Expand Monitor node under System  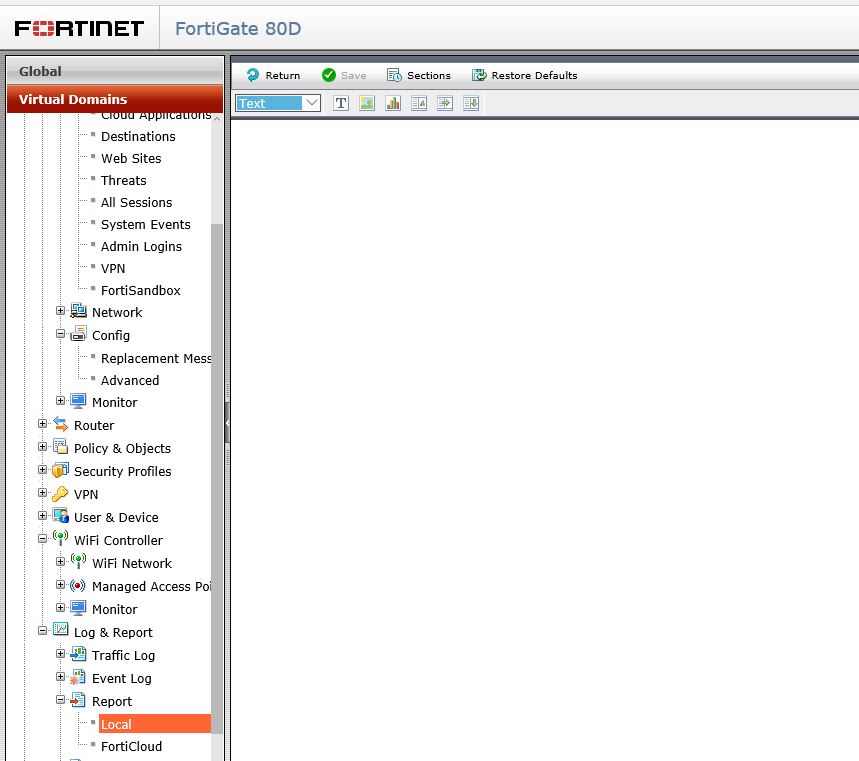coord(60,400)
